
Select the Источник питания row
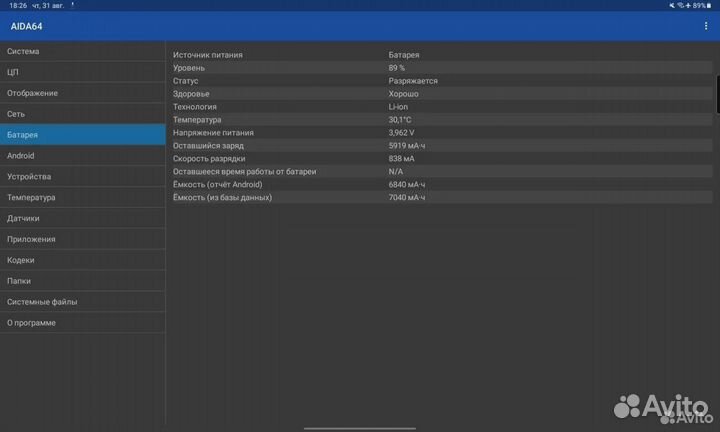tap(442, 55)
